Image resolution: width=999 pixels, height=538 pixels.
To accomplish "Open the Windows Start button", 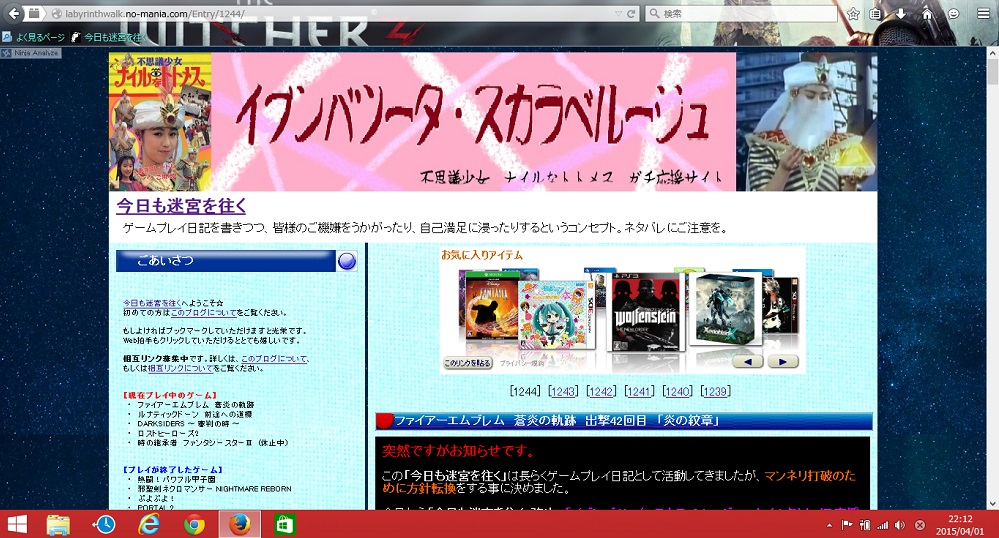I will click(x=17, y=525).
